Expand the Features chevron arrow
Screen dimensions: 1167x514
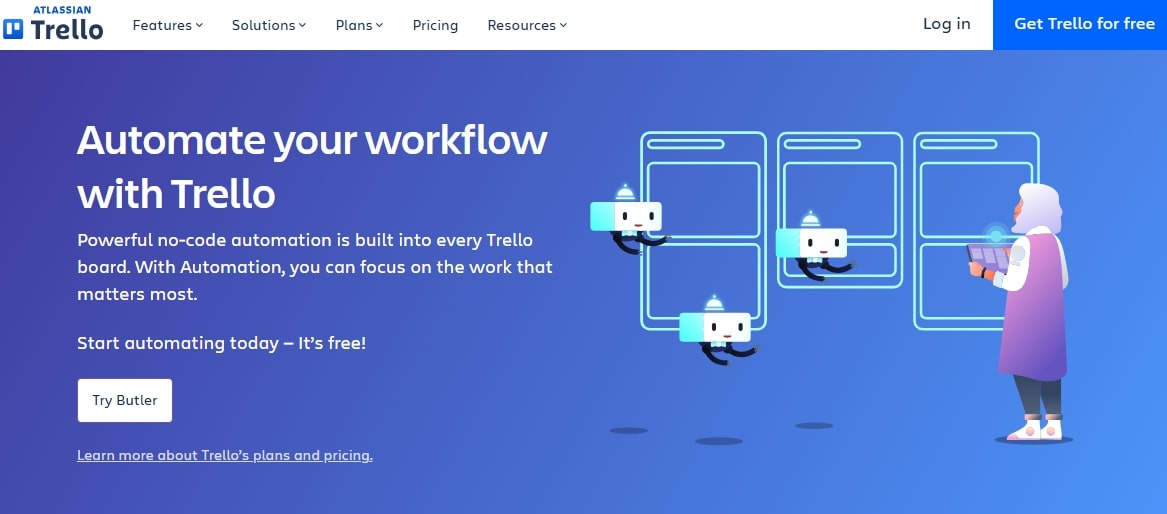tap(199, 25)
